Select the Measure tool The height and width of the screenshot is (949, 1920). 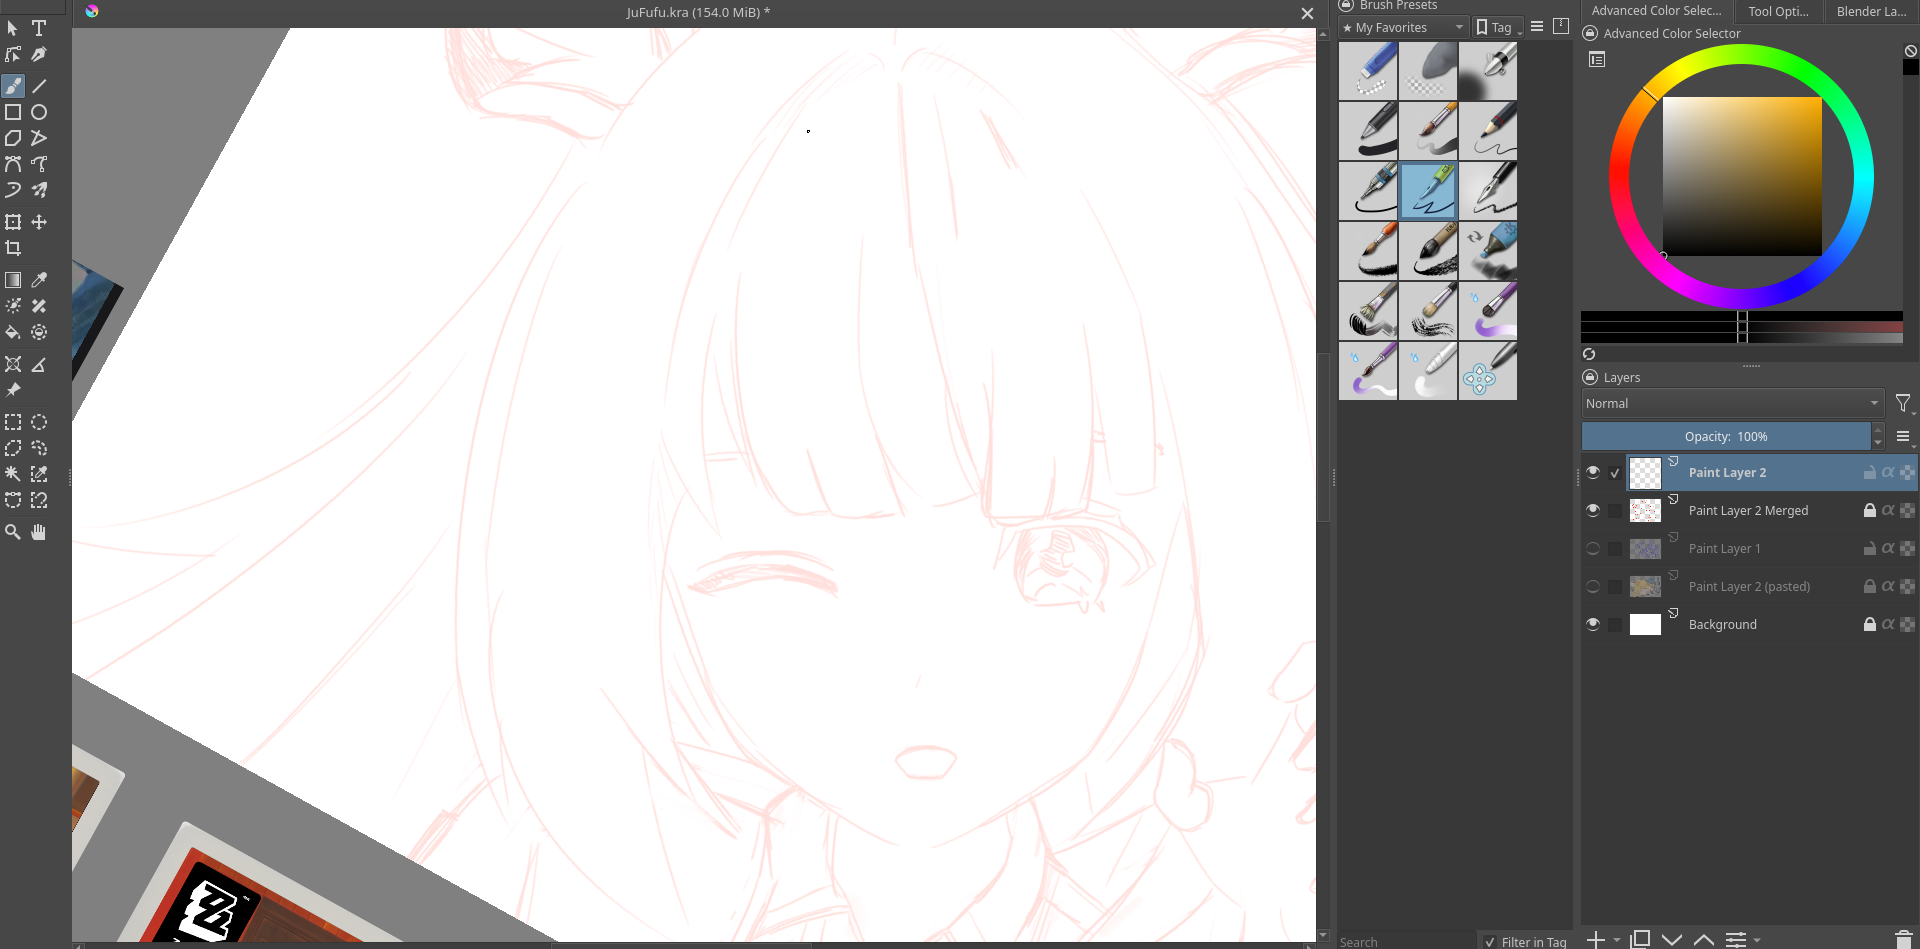point(39,364)
